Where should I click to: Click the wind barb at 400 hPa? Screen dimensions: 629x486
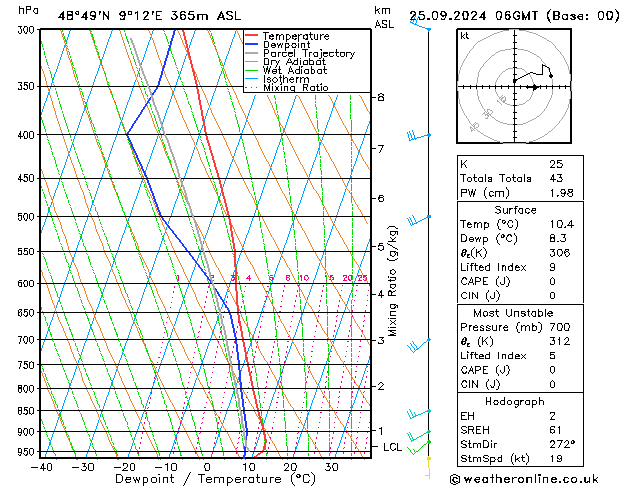point(418,135)
